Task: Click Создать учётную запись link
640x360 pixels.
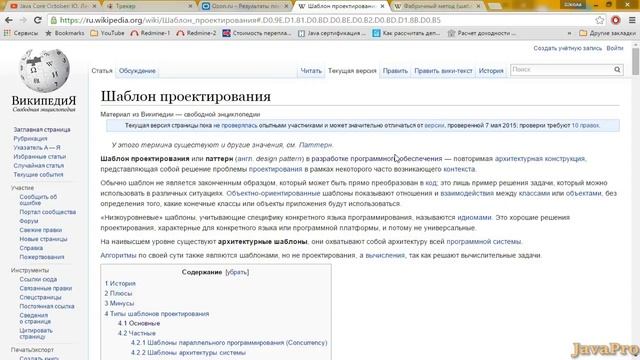Action: (x=567, y=48)
